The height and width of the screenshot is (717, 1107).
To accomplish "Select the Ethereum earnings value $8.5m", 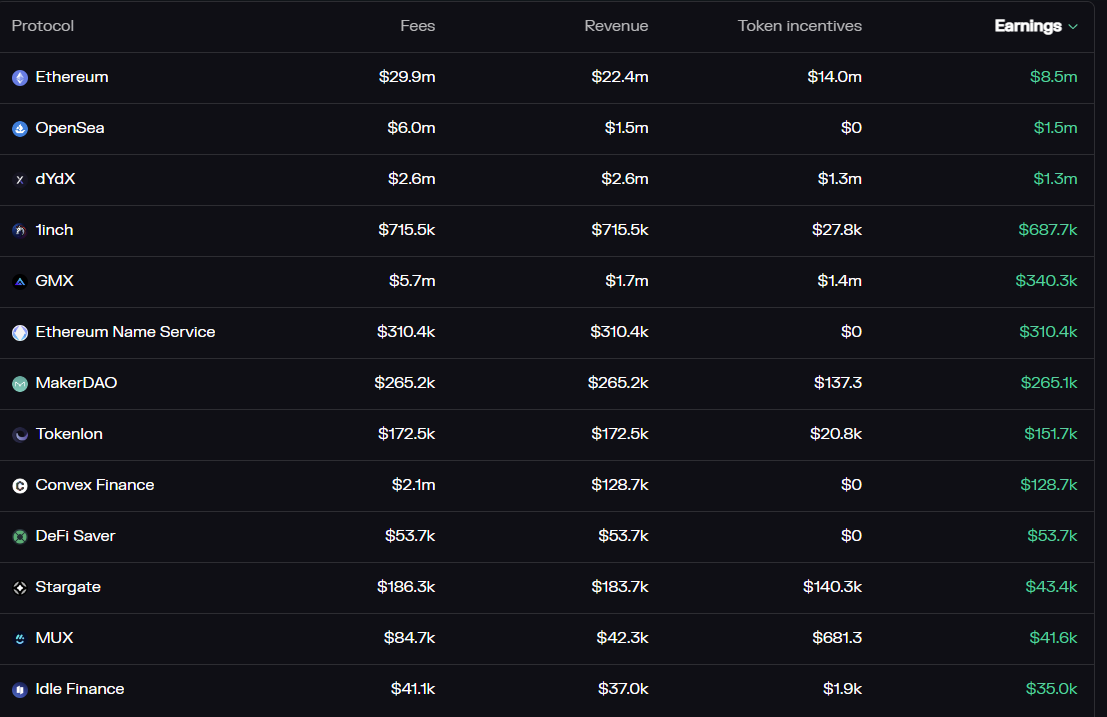I will 1053,77.
